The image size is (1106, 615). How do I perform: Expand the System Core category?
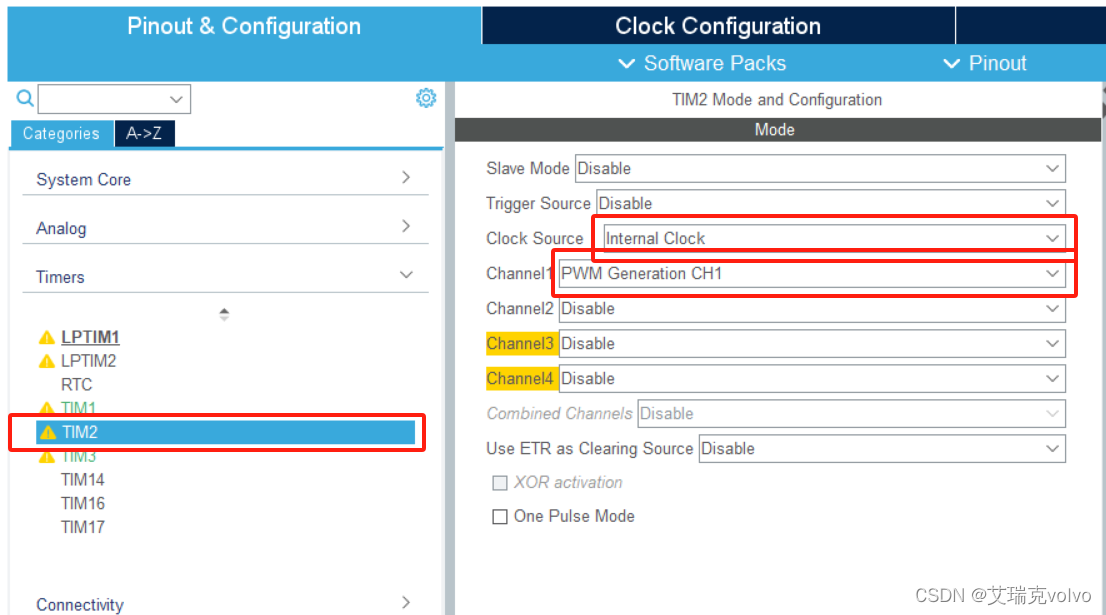(226, 179)
